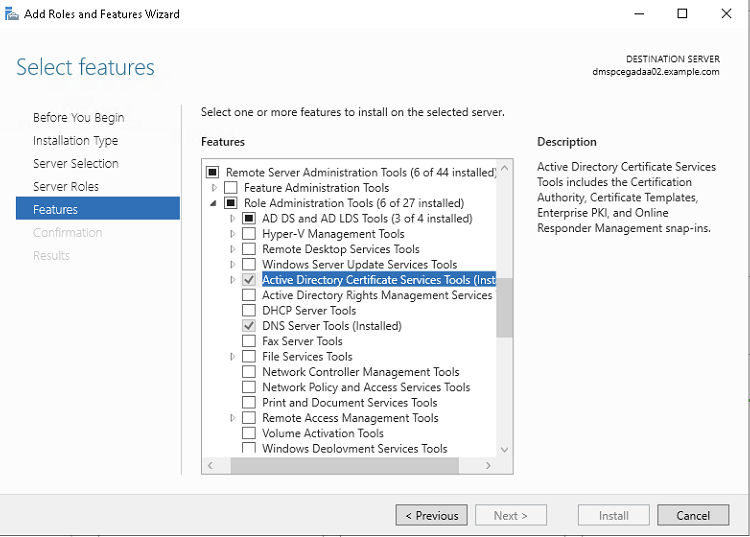Expand Remote Access Management Tools node
750x537 pixels.
(233, 418)
